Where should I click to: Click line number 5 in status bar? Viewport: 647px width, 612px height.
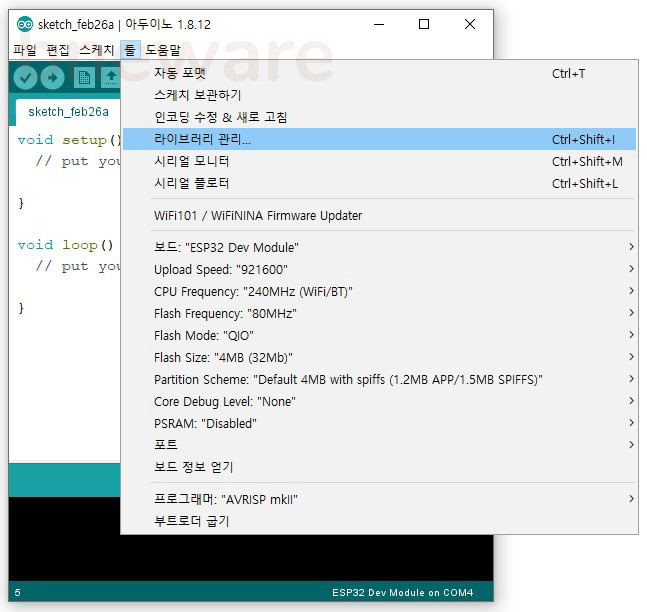pos(17,593)
